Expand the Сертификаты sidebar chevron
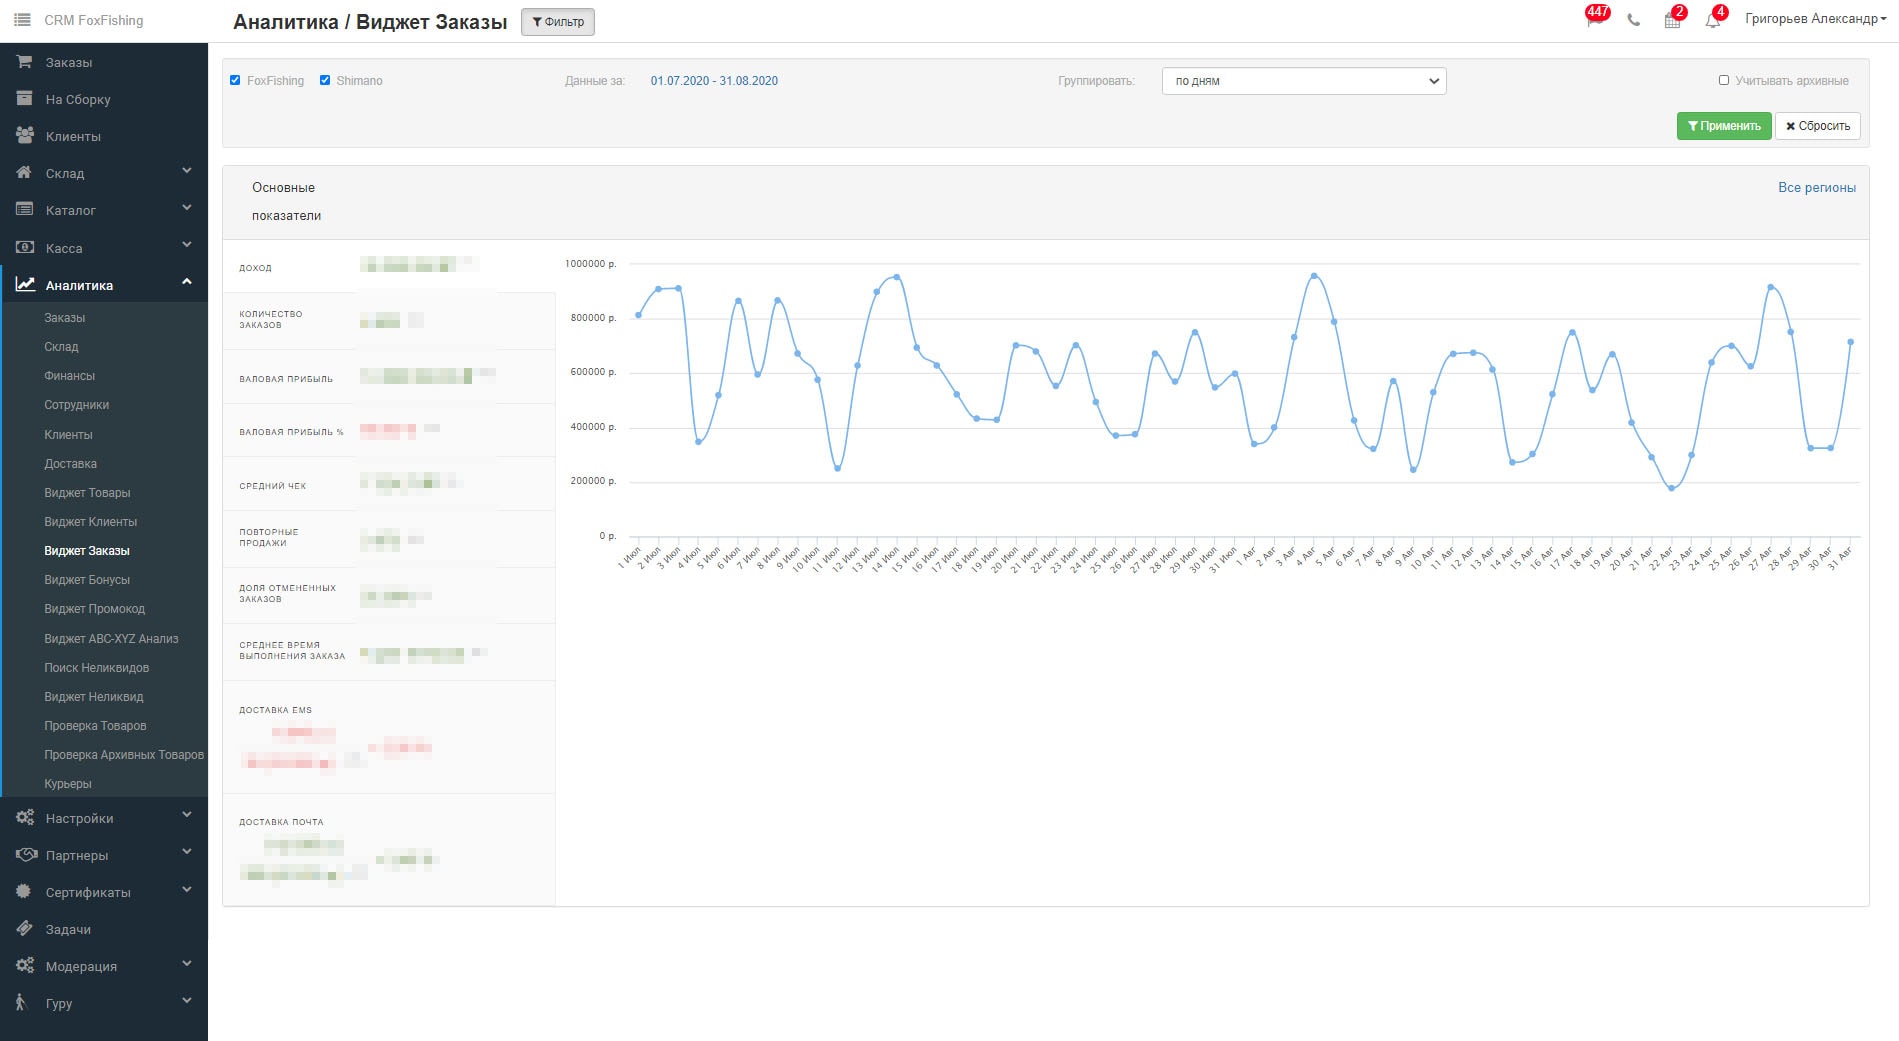1899x1041 pixels. 187,890
